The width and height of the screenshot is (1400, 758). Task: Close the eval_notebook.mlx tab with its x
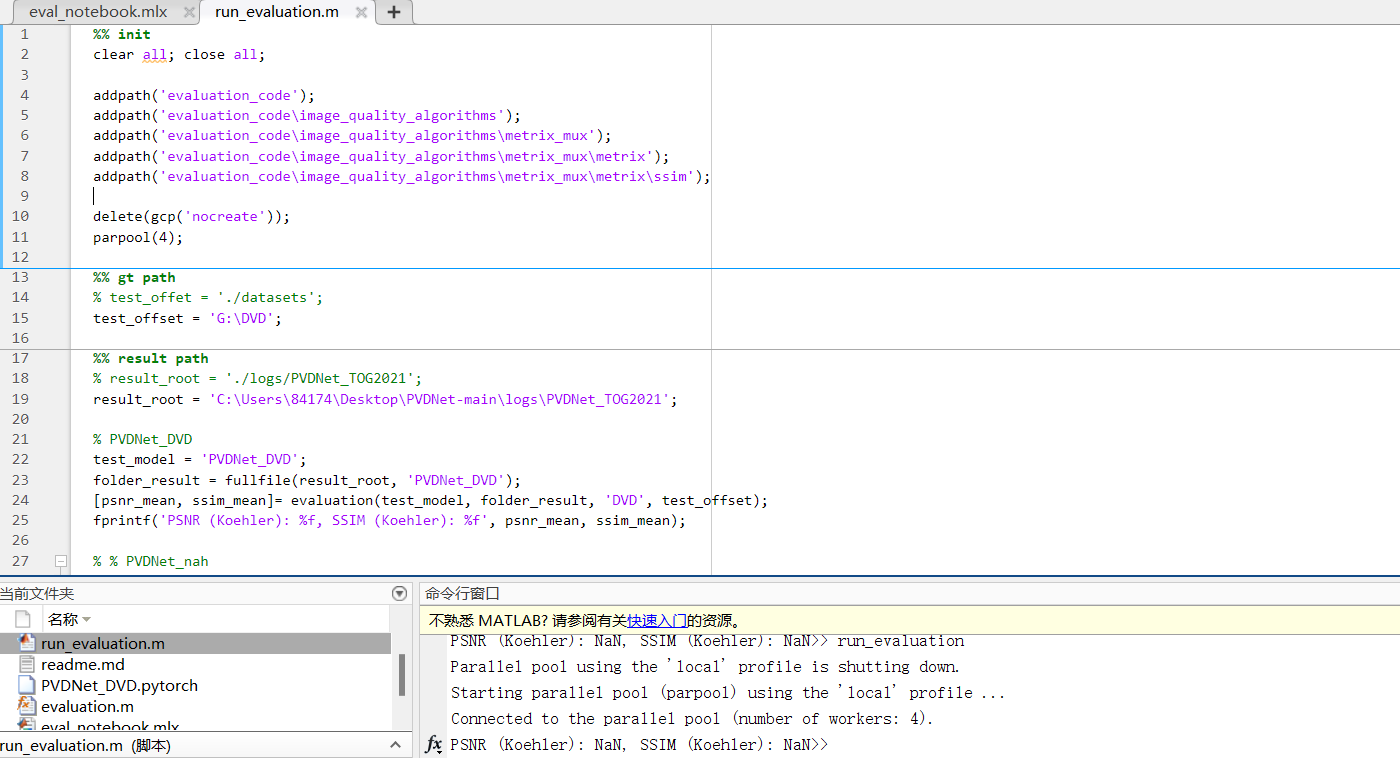pos(190,13)
